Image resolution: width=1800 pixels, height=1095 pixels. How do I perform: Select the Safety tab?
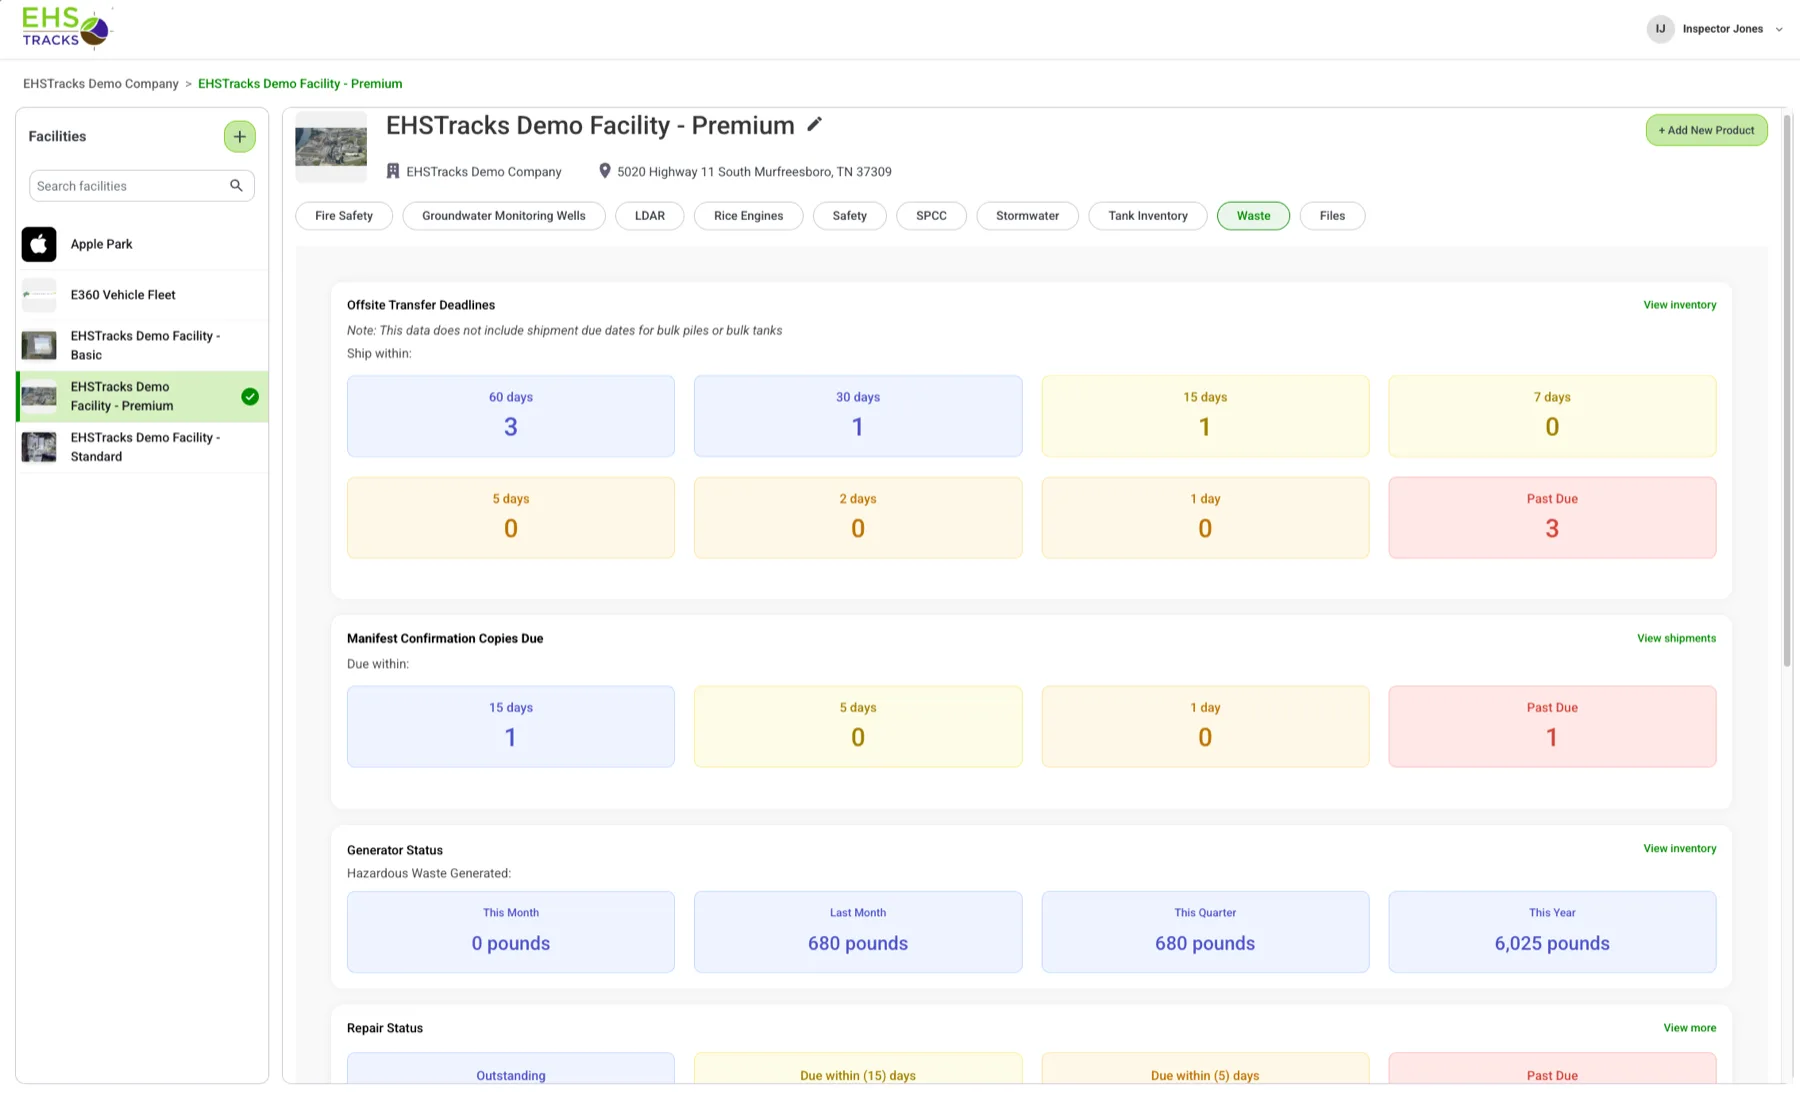850,216
